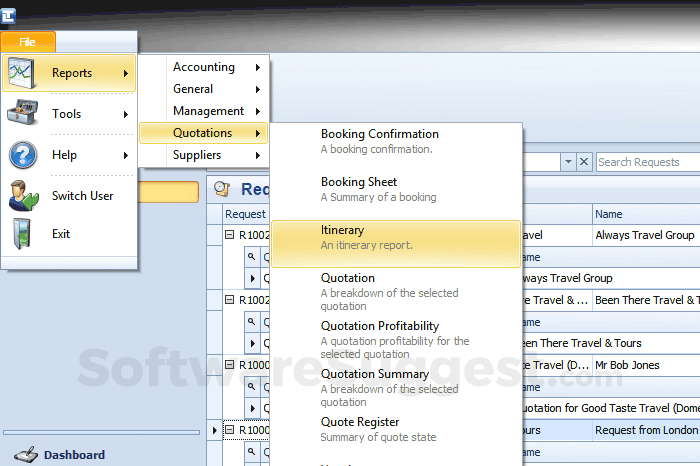The width and height of the screenshot is (700, 466).
Task: Clear the filter with the X button
Action: coord(584,162)
